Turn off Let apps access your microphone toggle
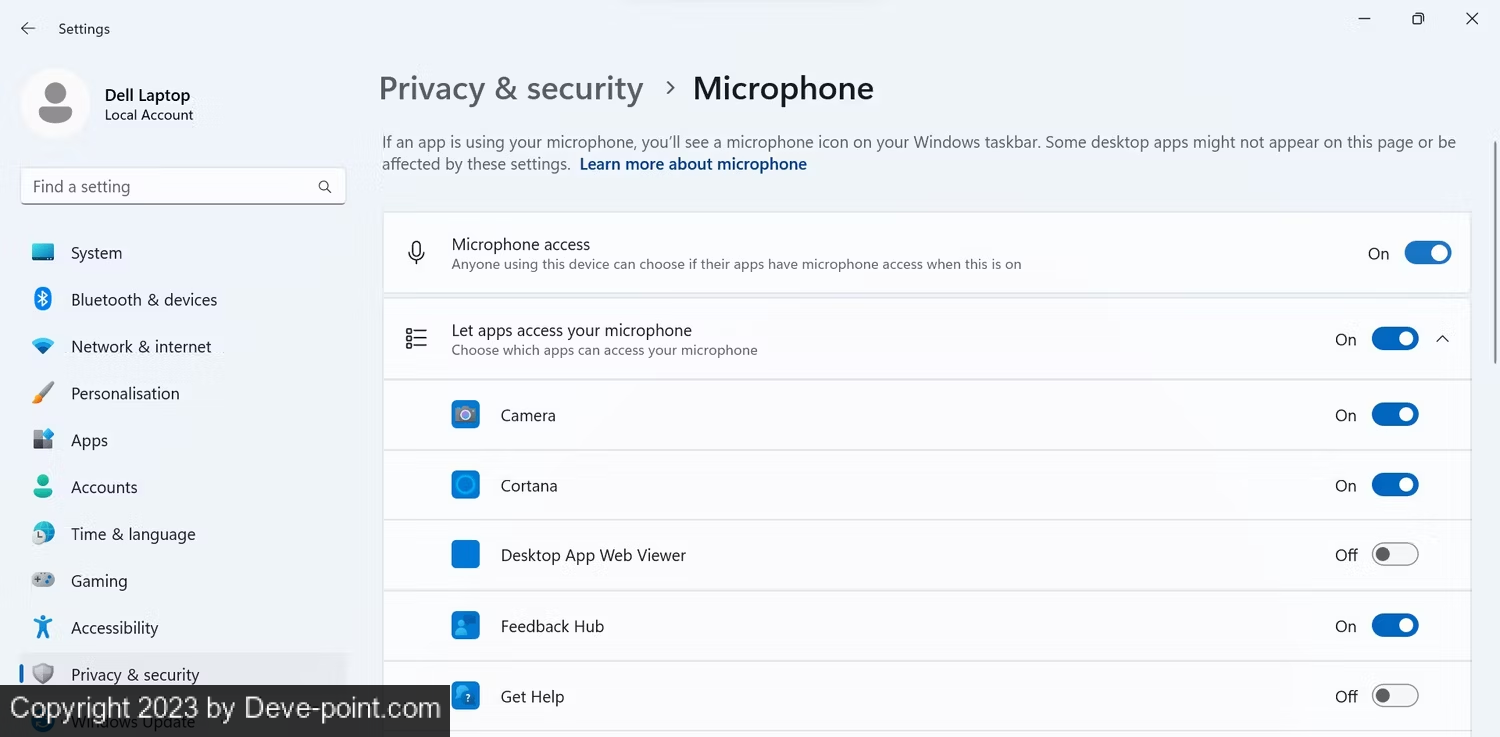Image resolution: width=1500 pixels, height=737 pixels. tap(1395, 339)
